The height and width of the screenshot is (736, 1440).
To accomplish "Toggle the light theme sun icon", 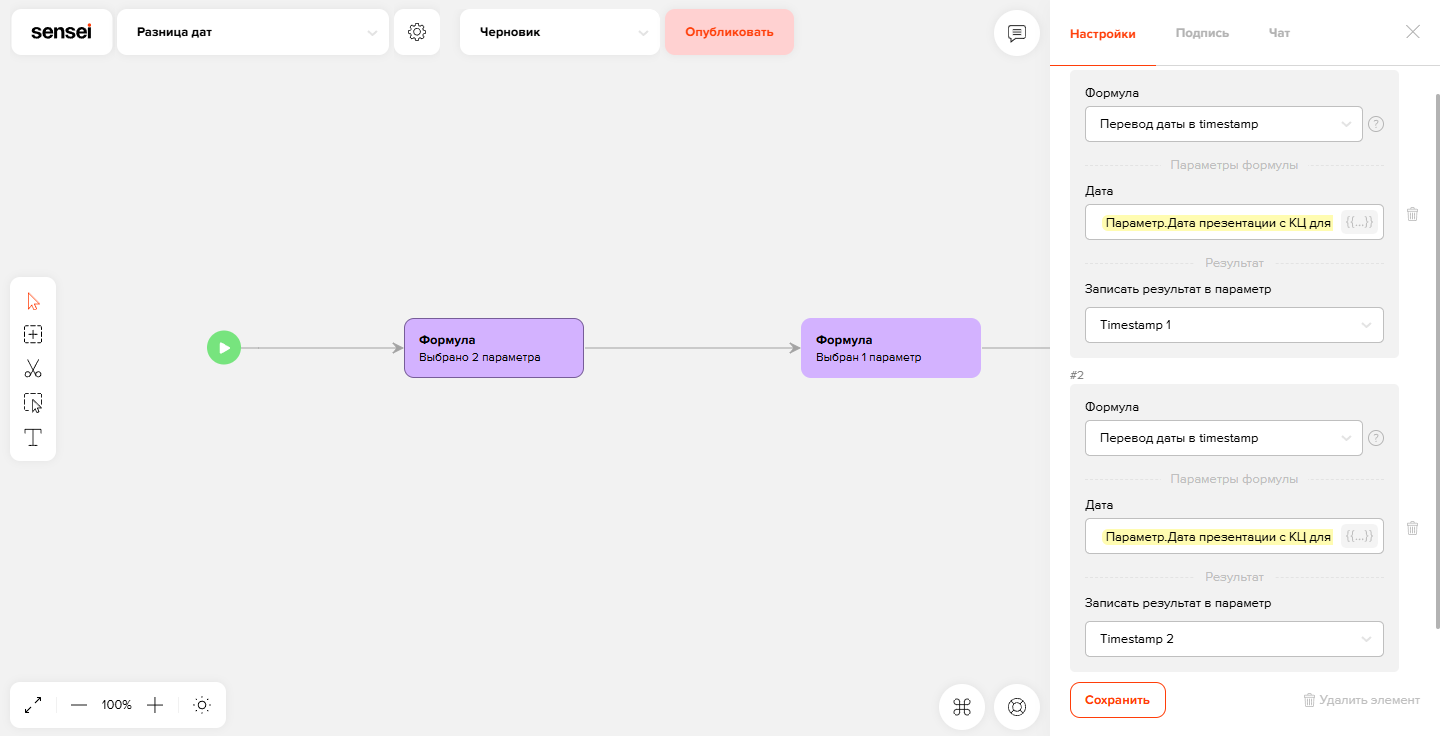I will pos(202,705).
